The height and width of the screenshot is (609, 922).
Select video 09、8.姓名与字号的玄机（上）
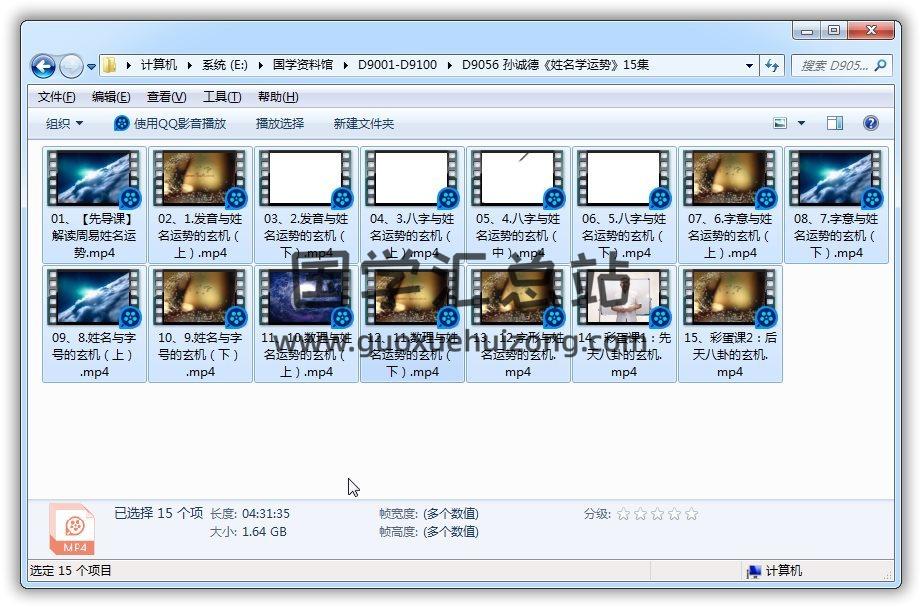pyautogui.click(x=94, y=323)
